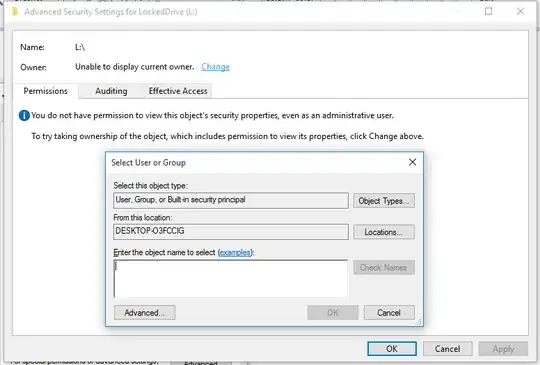This screenshot has height=365, width=540.
Task: Click the object type field
Action: (x=231, y=200)
